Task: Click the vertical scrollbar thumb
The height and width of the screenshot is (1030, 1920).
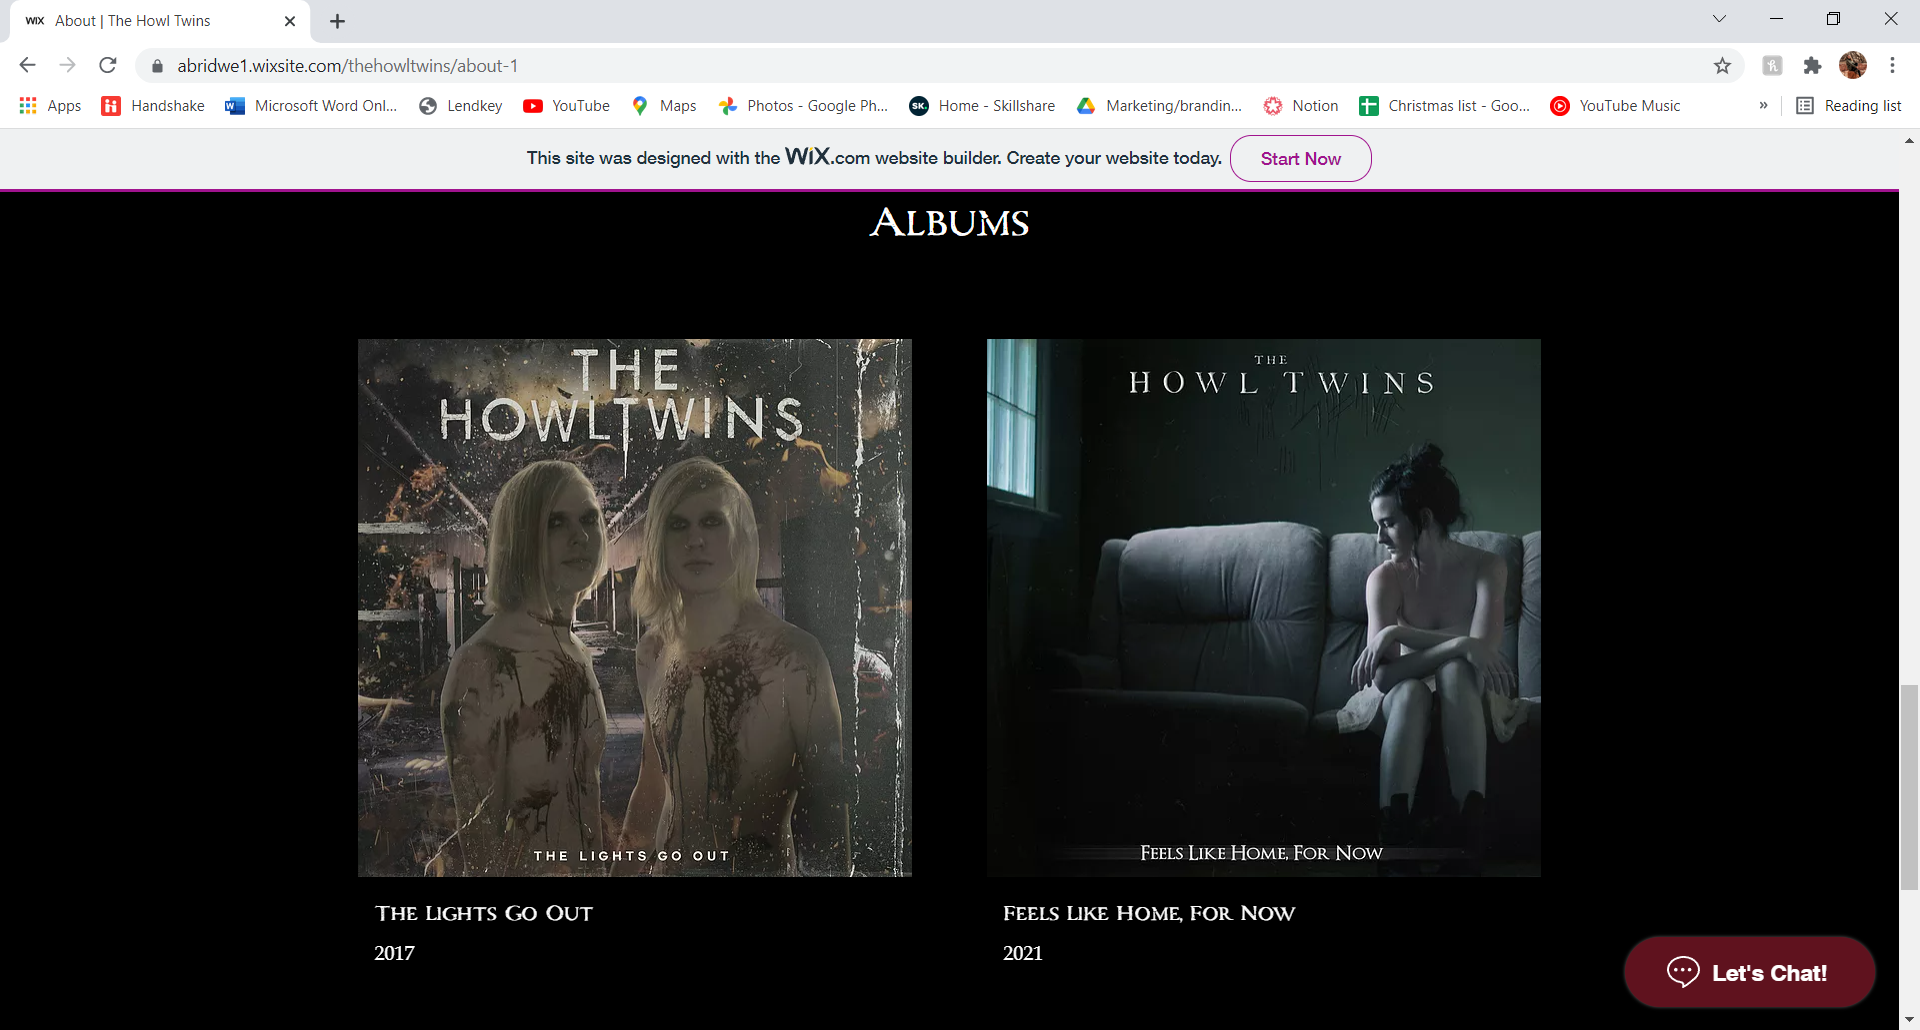Action: tap(1909, 787)
